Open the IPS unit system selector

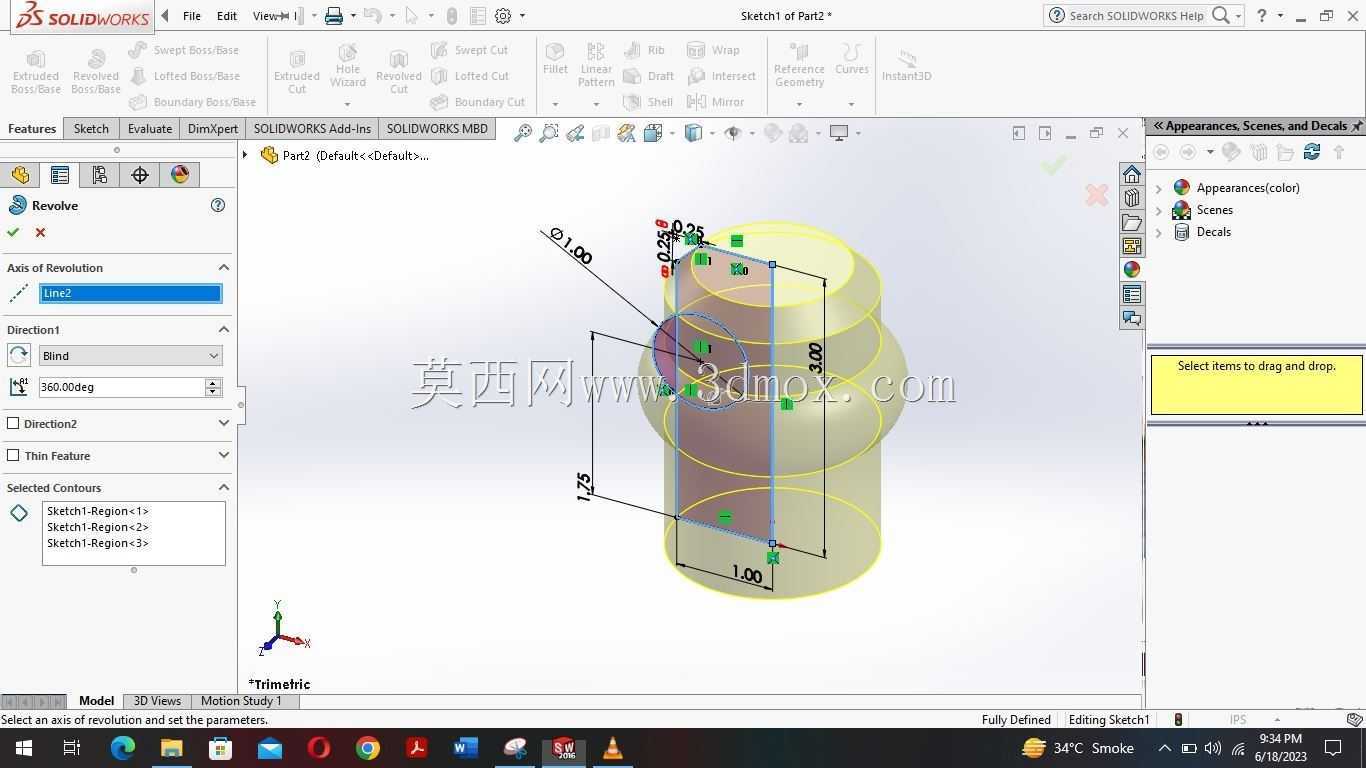coord(1254,719)
